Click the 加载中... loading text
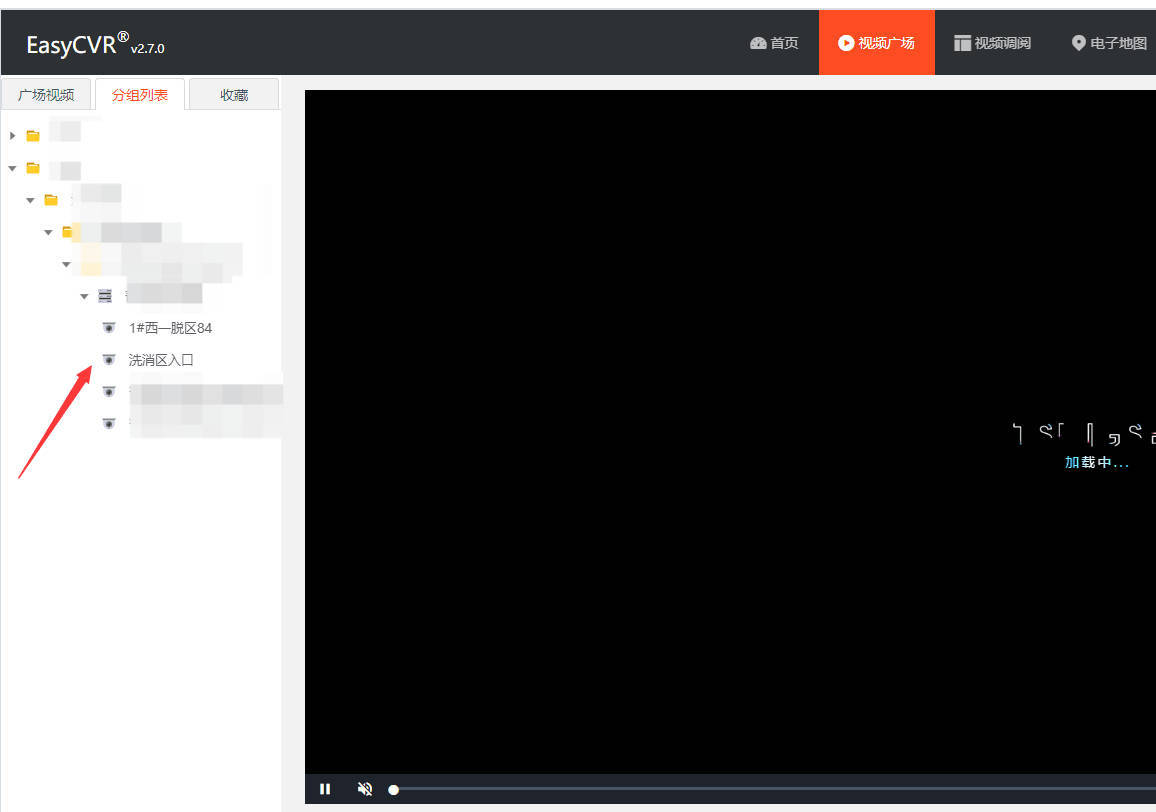The height and width of the screenshot is (812, 1156). tap(1096, 462)
